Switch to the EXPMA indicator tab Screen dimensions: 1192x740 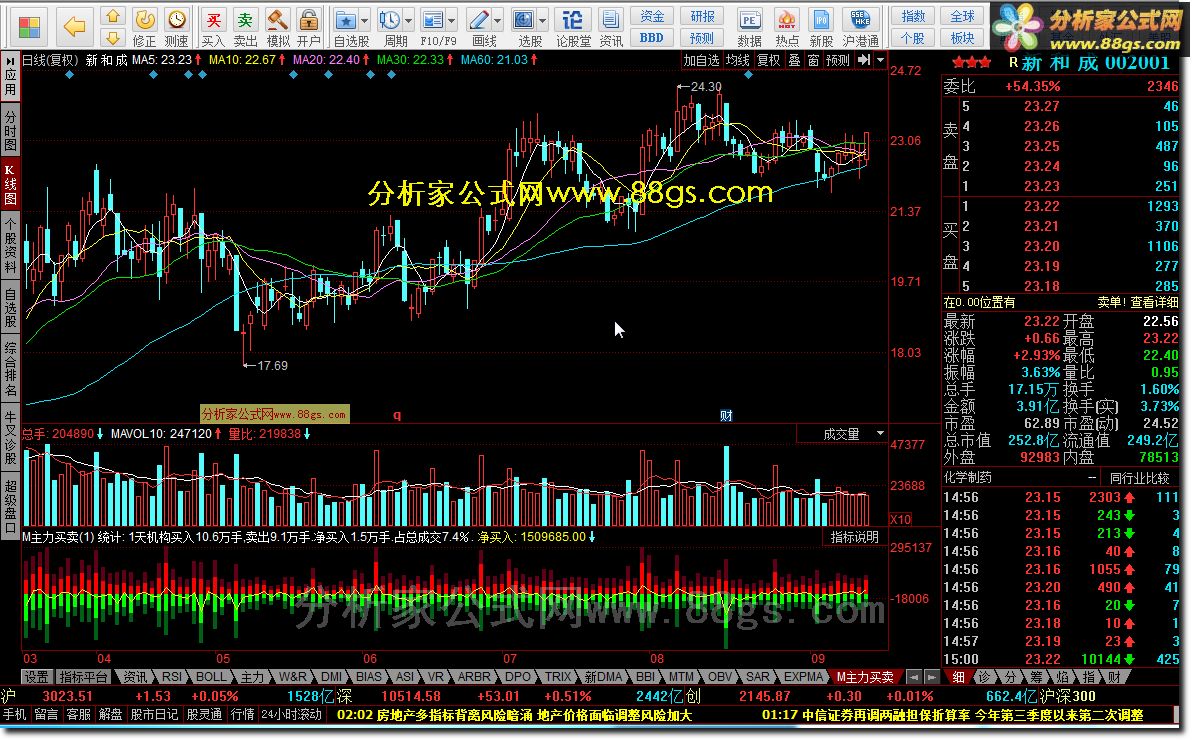[803, 677]
